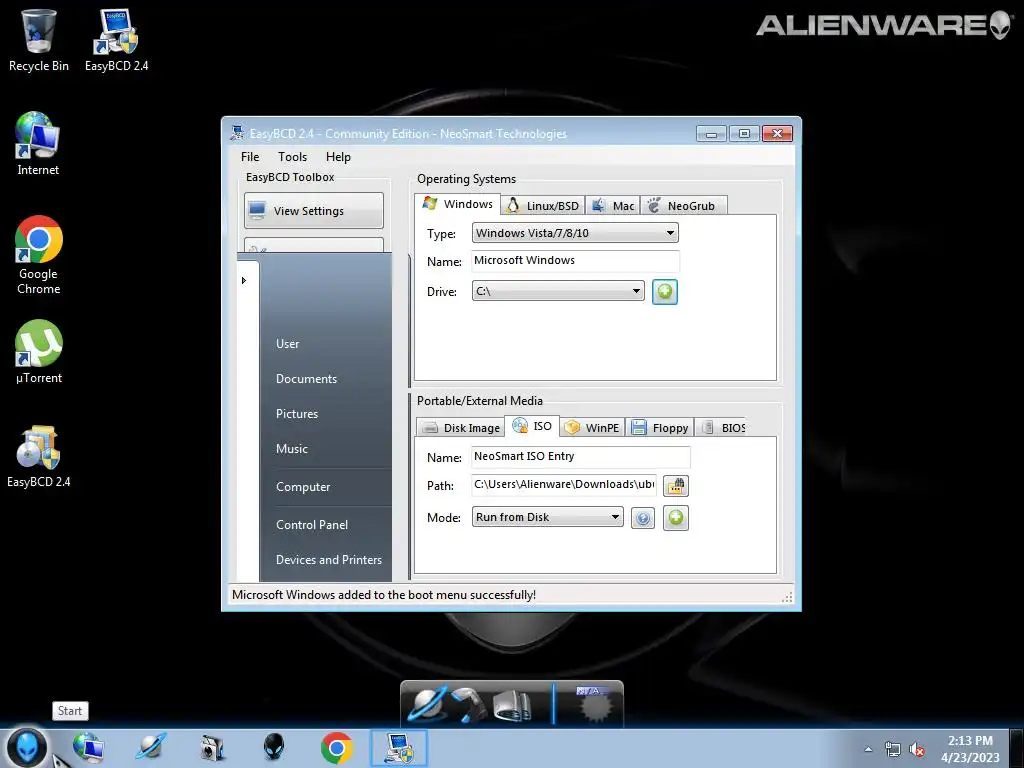Select the µTorrent desktop icon
The width and height of the screenshot is (1024, 768).
click(x=39, y=351)
